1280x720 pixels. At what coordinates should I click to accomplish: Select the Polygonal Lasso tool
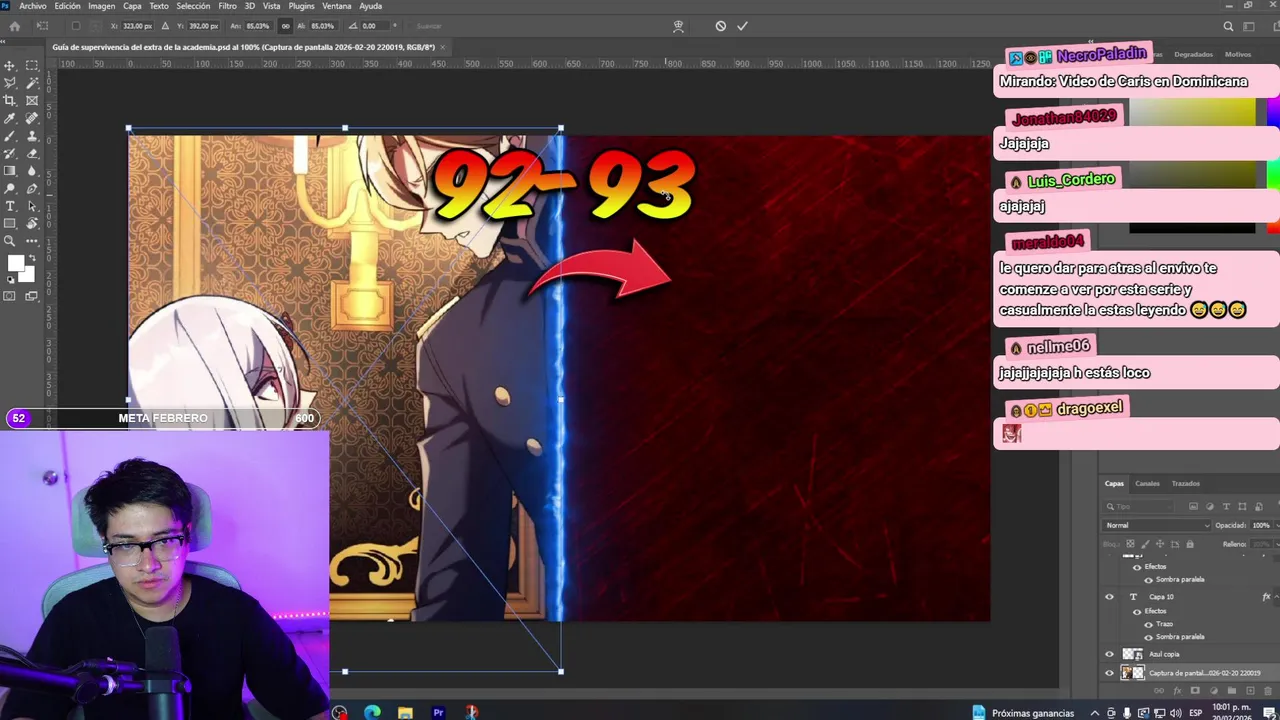pos(9,83)
